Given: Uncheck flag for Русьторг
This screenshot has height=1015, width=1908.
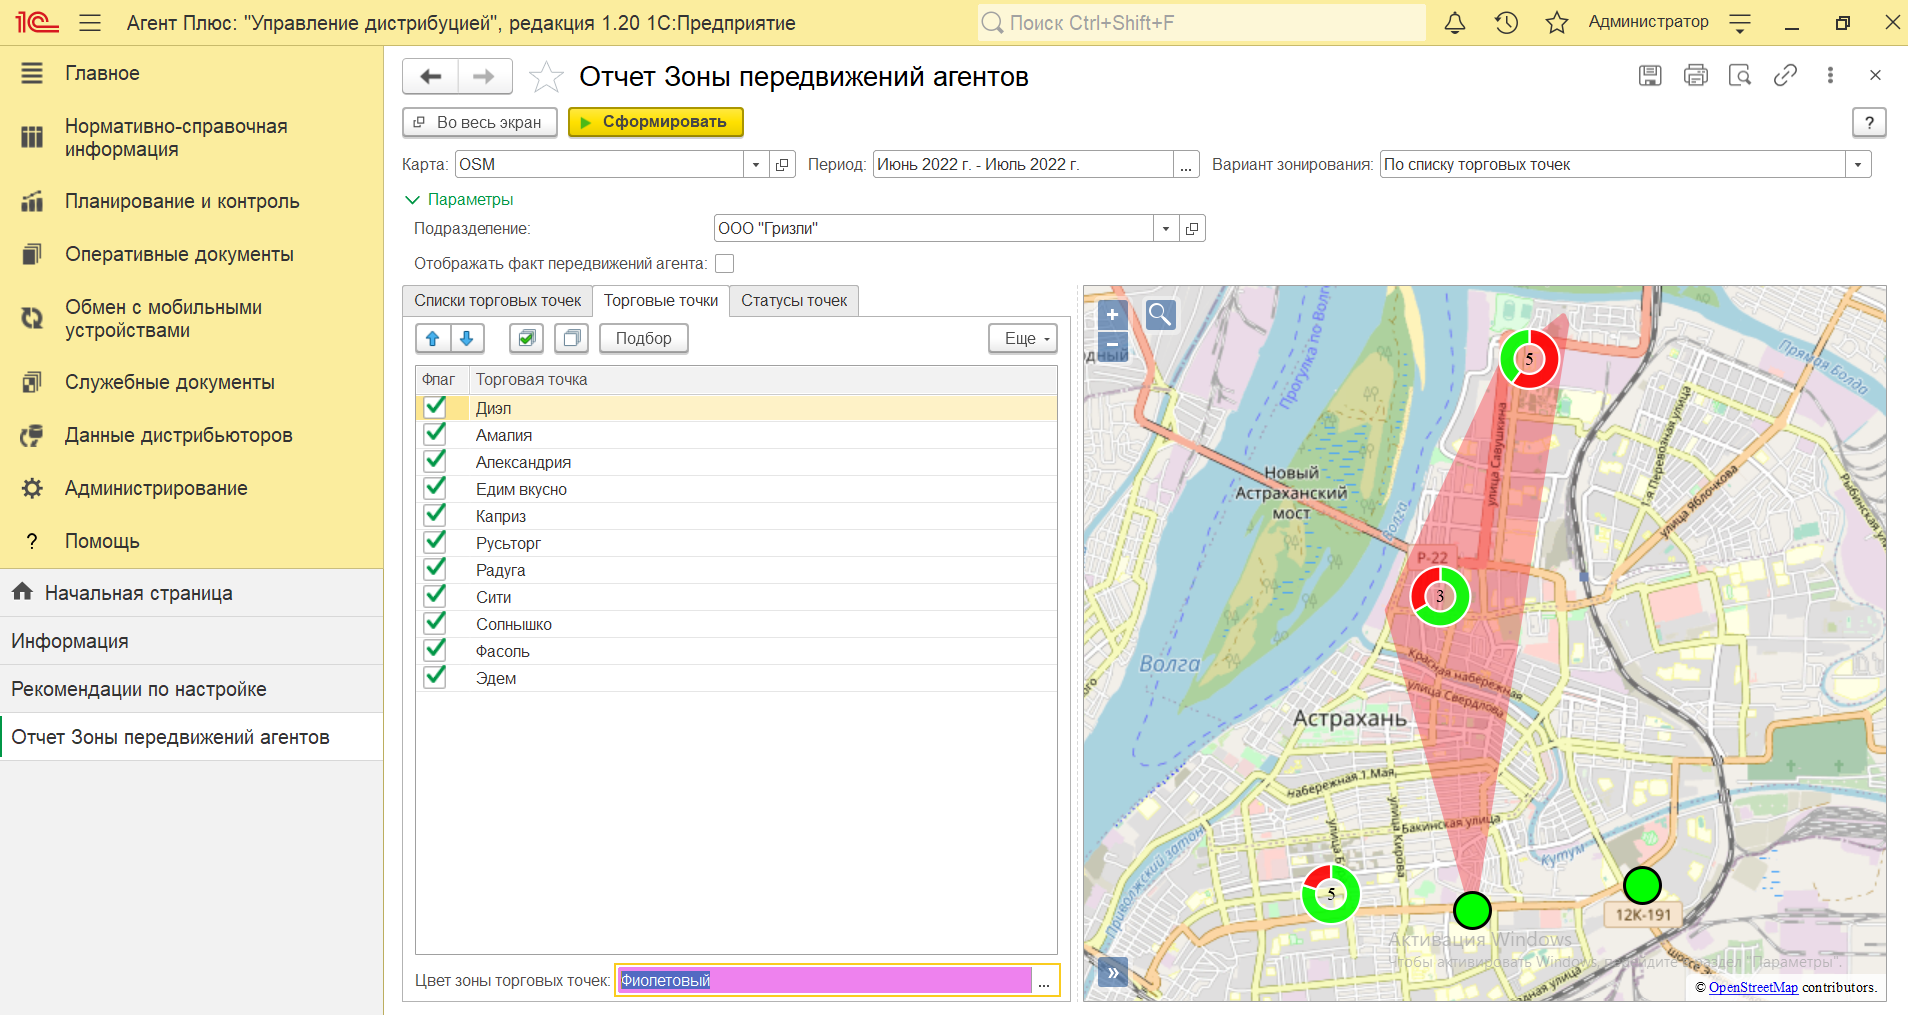Looking at the screenshot, I should tap(435, 542).
